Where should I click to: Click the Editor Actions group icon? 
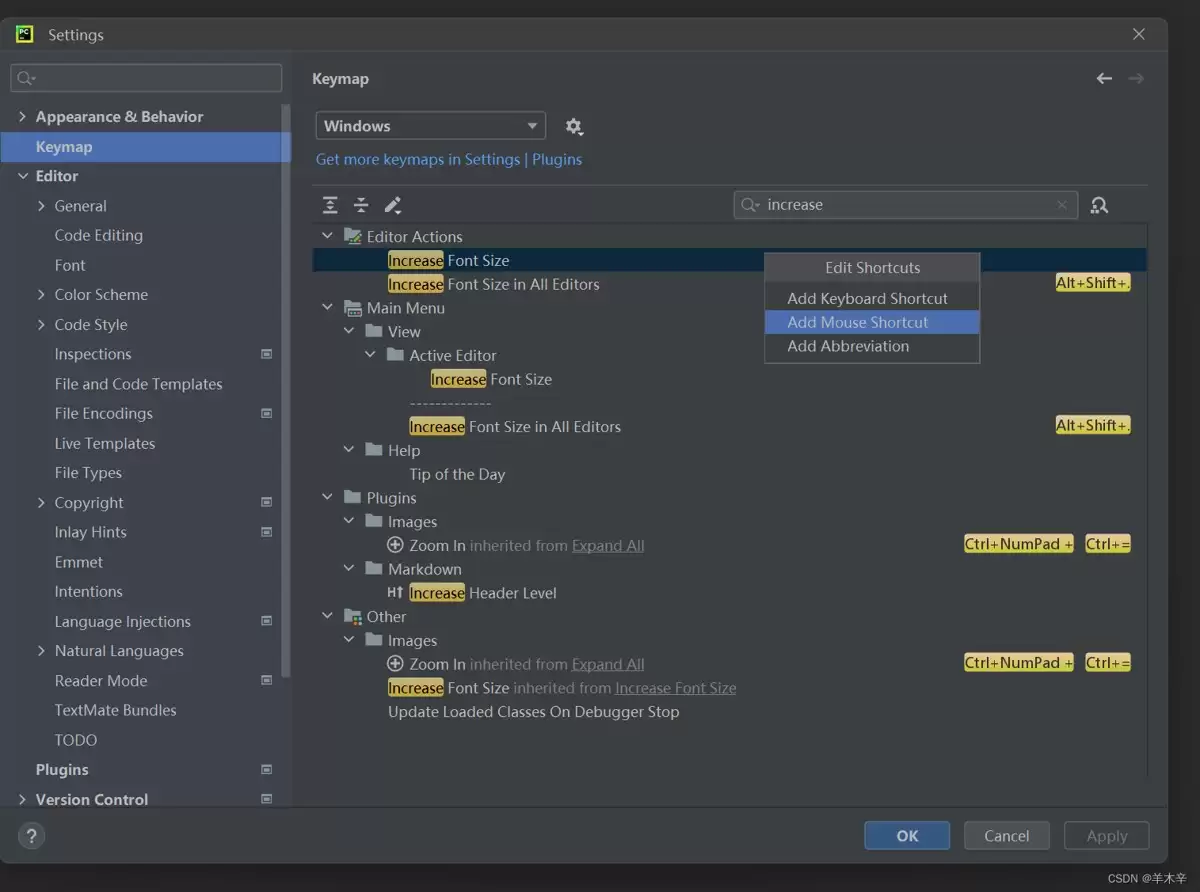(352, 236)
